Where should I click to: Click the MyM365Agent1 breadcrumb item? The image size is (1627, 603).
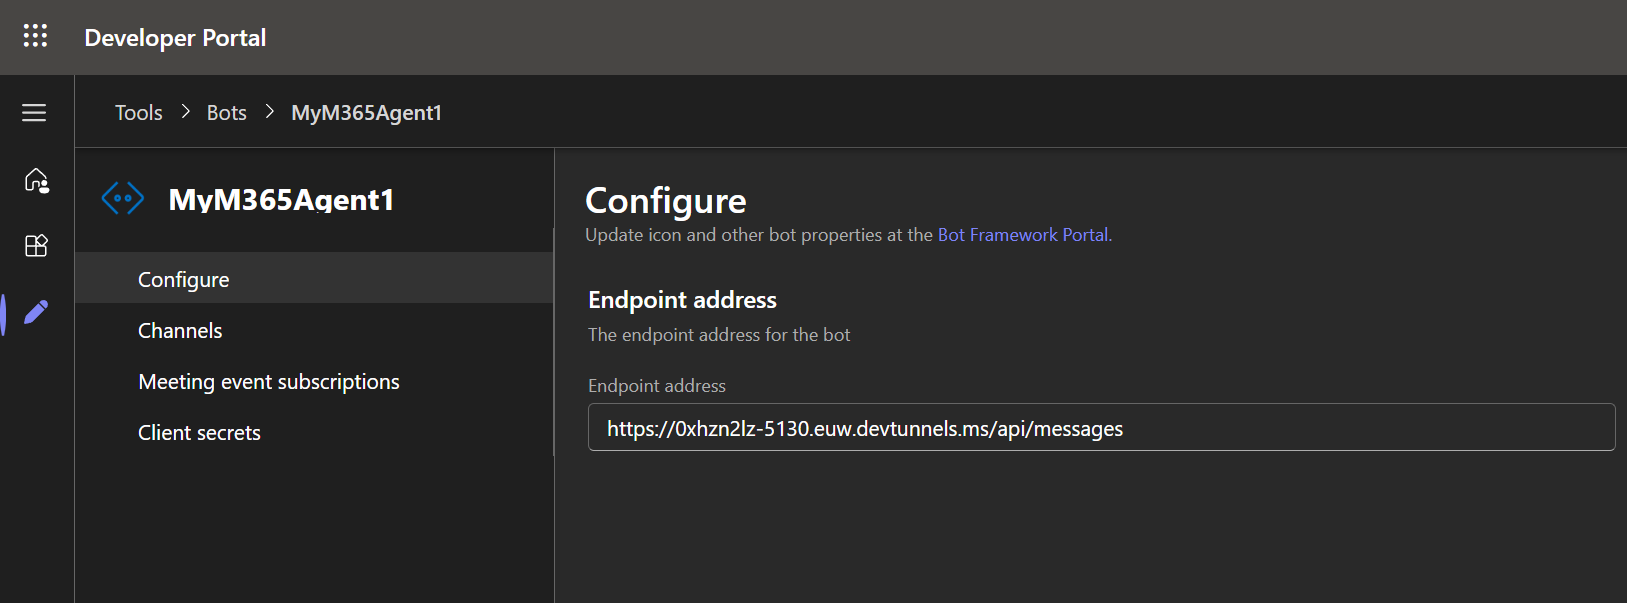366,113
